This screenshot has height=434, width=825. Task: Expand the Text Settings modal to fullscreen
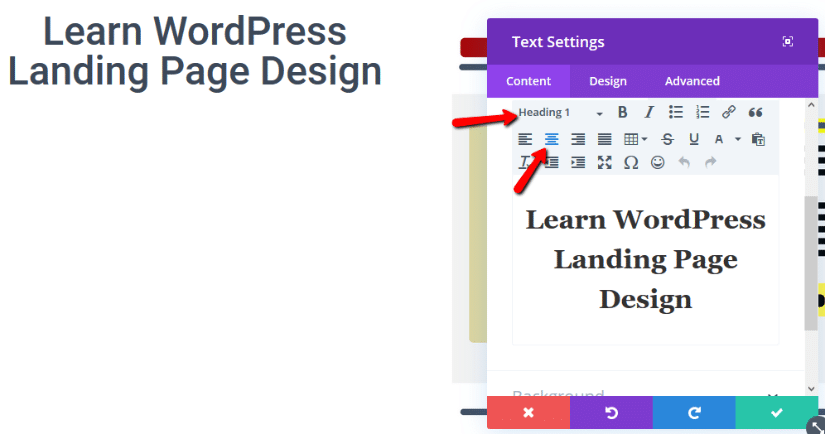(788, 42)
